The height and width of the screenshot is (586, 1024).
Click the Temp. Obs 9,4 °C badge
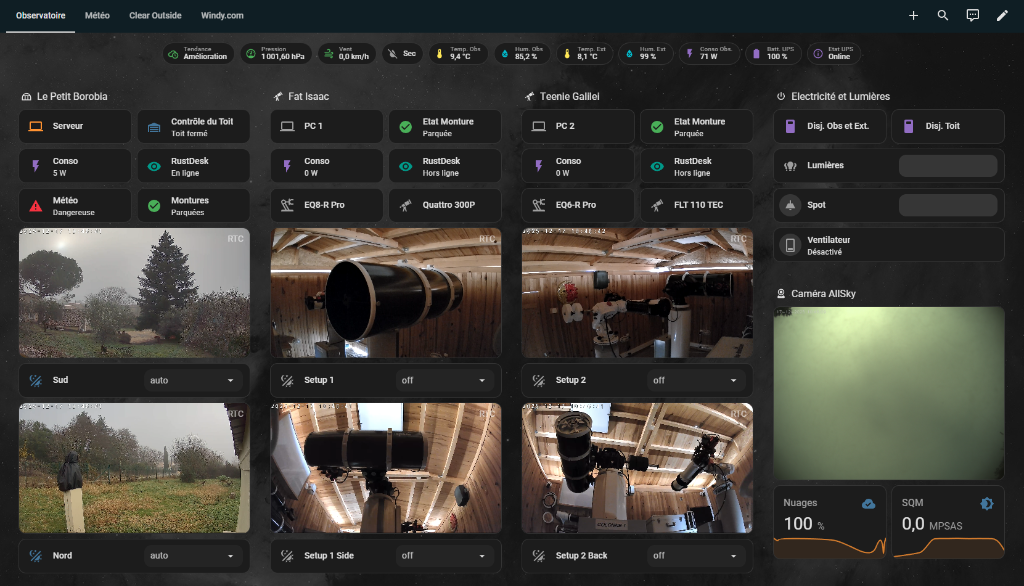tap(458, 54)
